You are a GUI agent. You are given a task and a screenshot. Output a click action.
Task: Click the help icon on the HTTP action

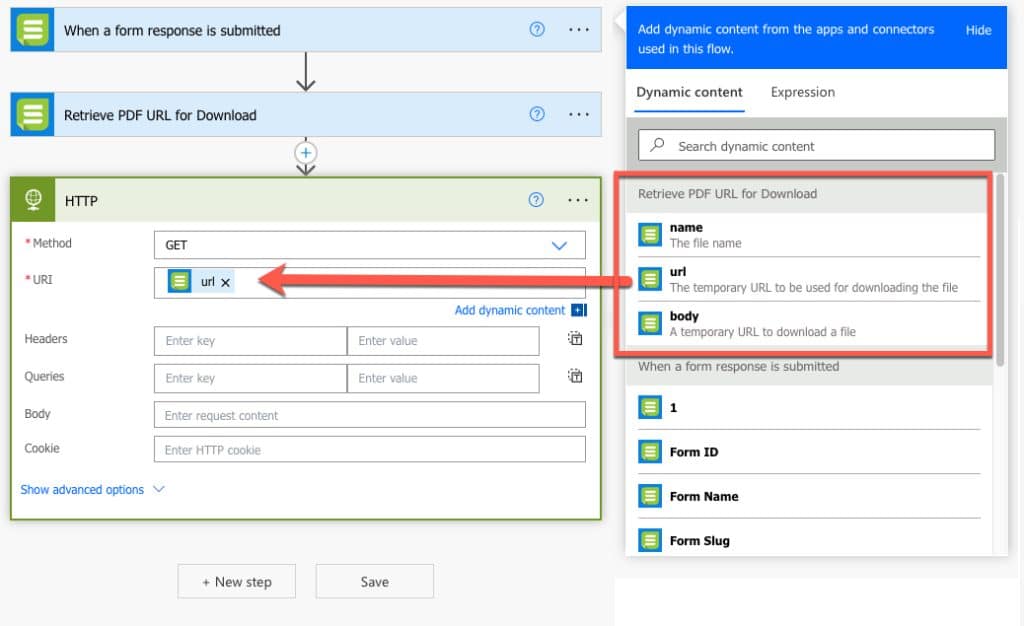tap(537, 199)
